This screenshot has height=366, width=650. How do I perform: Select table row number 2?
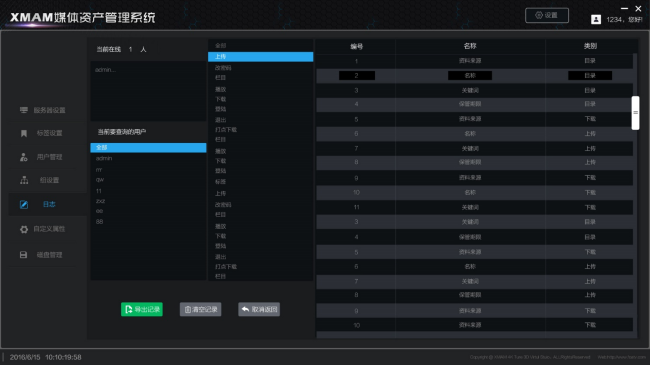[475, 75]
